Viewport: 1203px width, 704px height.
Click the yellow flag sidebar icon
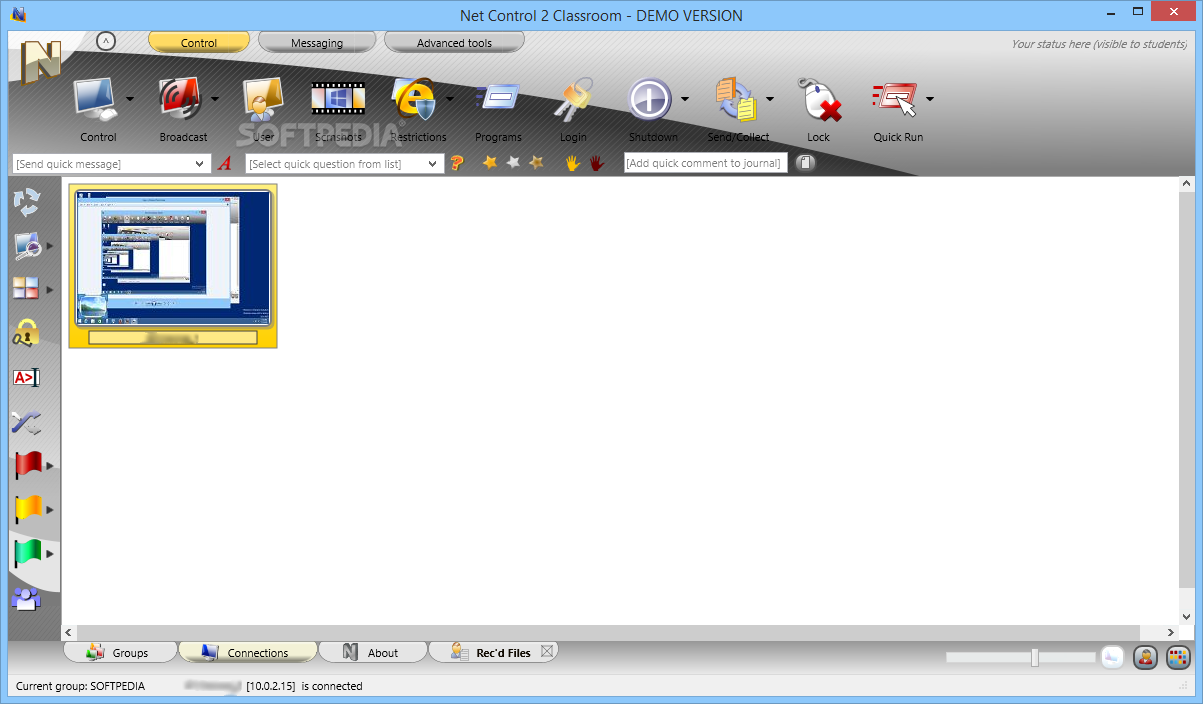coord(26,509)
